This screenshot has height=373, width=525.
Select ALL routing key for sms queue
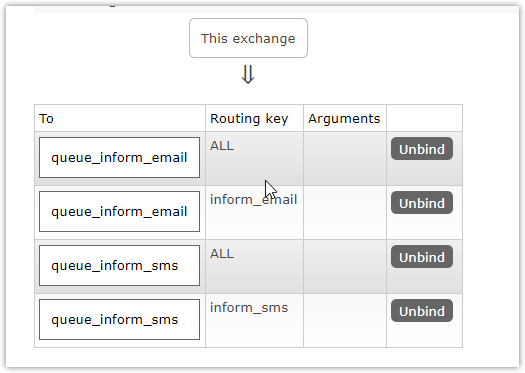click(x=222, y=254)
